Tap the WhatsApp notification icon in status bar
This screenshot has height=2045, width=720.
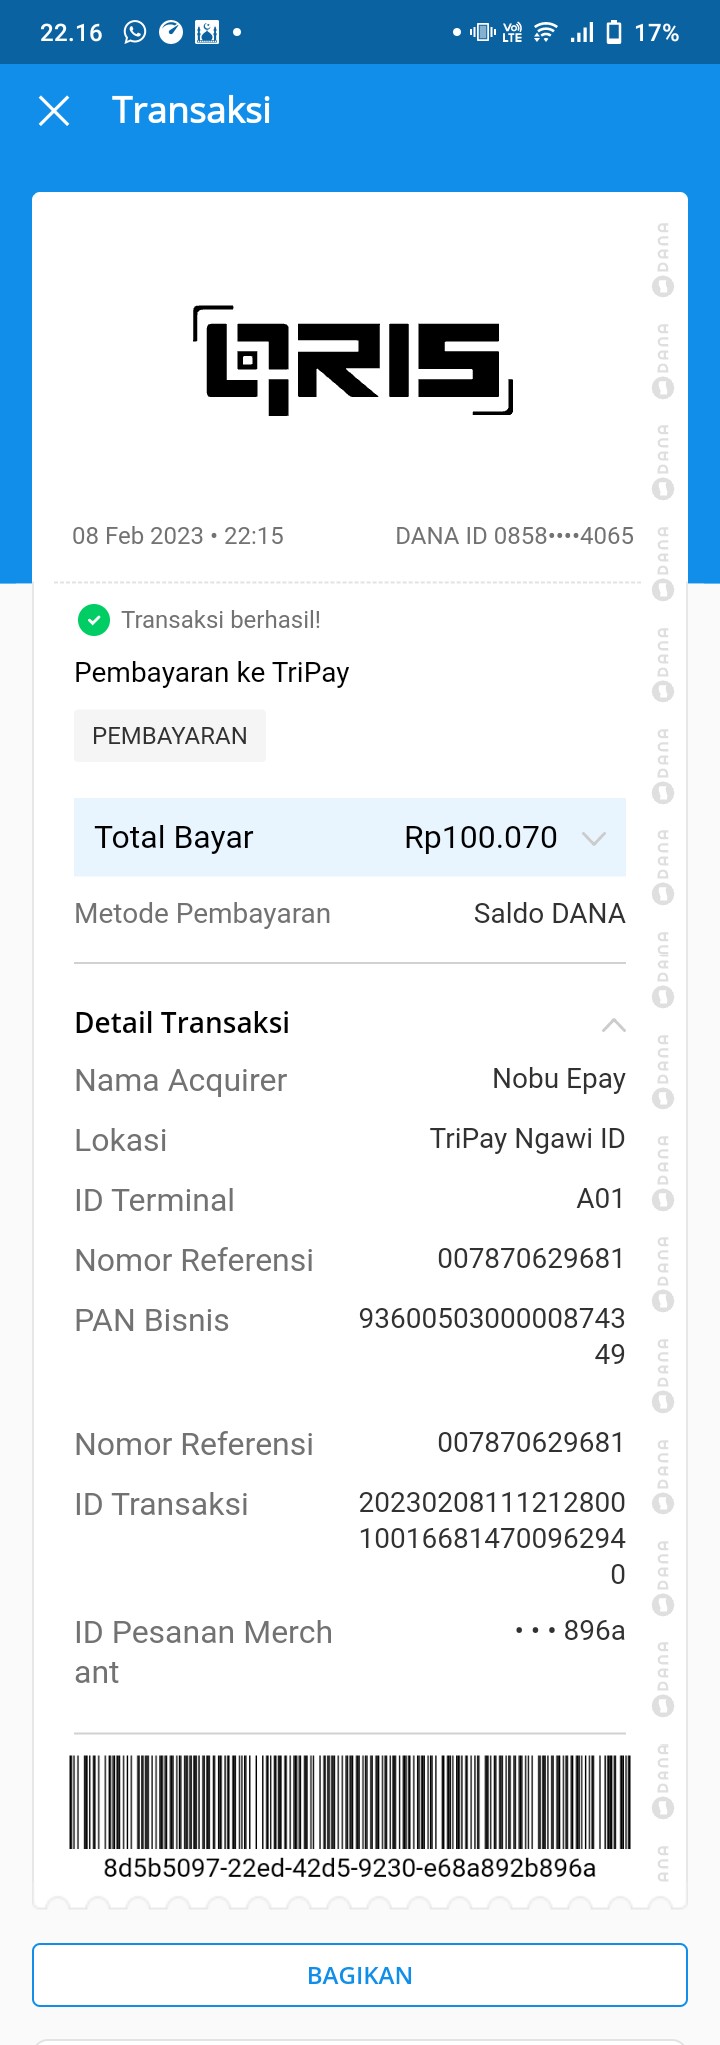tap(135, 33)
